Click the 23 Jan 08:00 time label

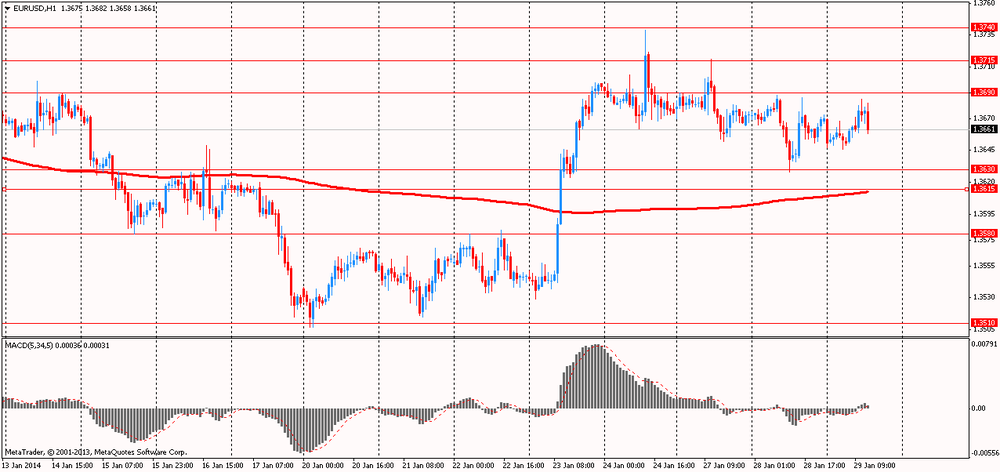coord(573,466)
